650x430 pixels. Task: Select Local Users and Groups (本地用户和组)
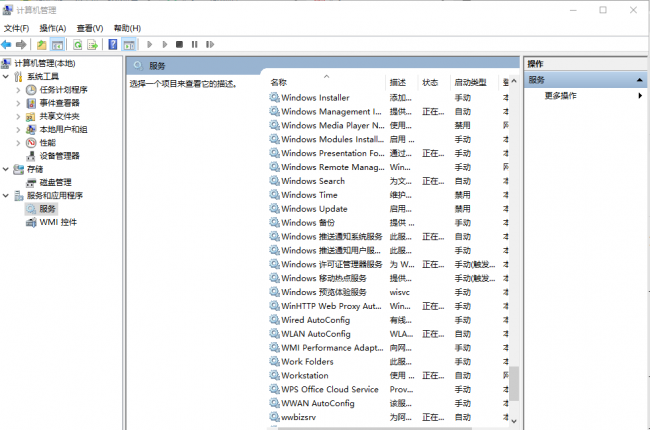point(63,129)
